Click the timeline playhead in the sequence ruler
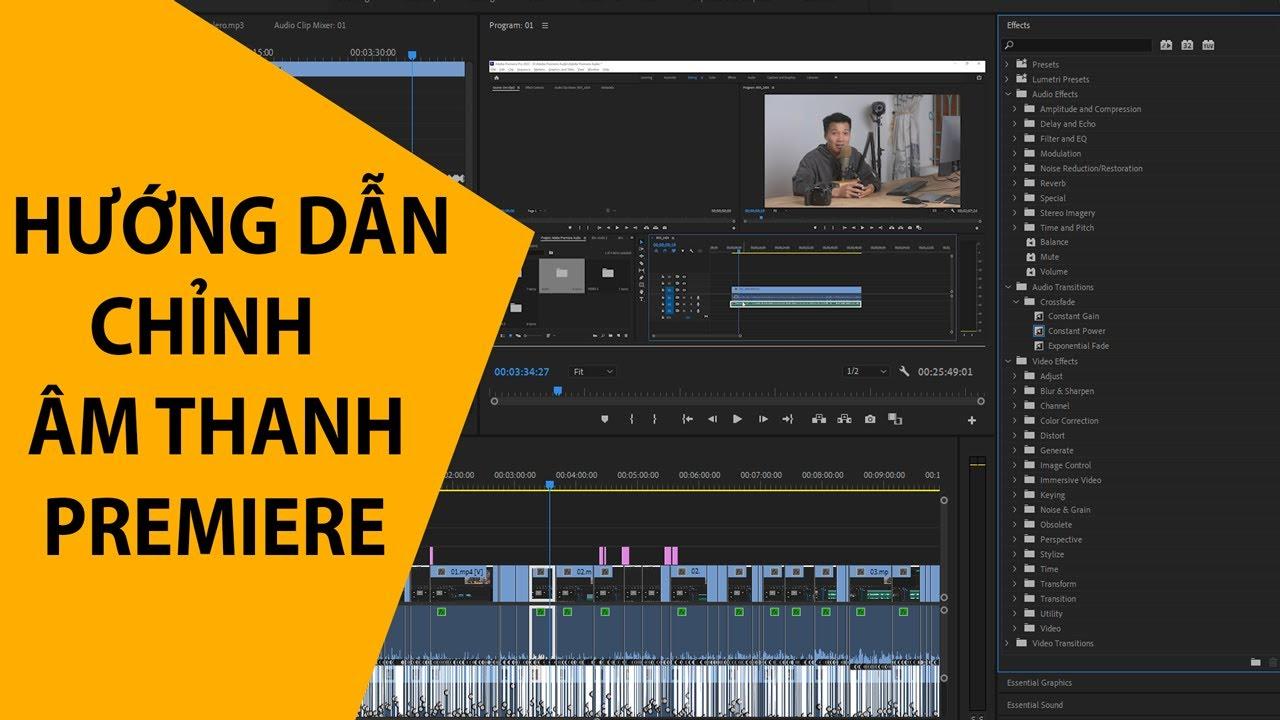Image resolution: width=1280 pixels, height=720 pixels. point(549,485)
